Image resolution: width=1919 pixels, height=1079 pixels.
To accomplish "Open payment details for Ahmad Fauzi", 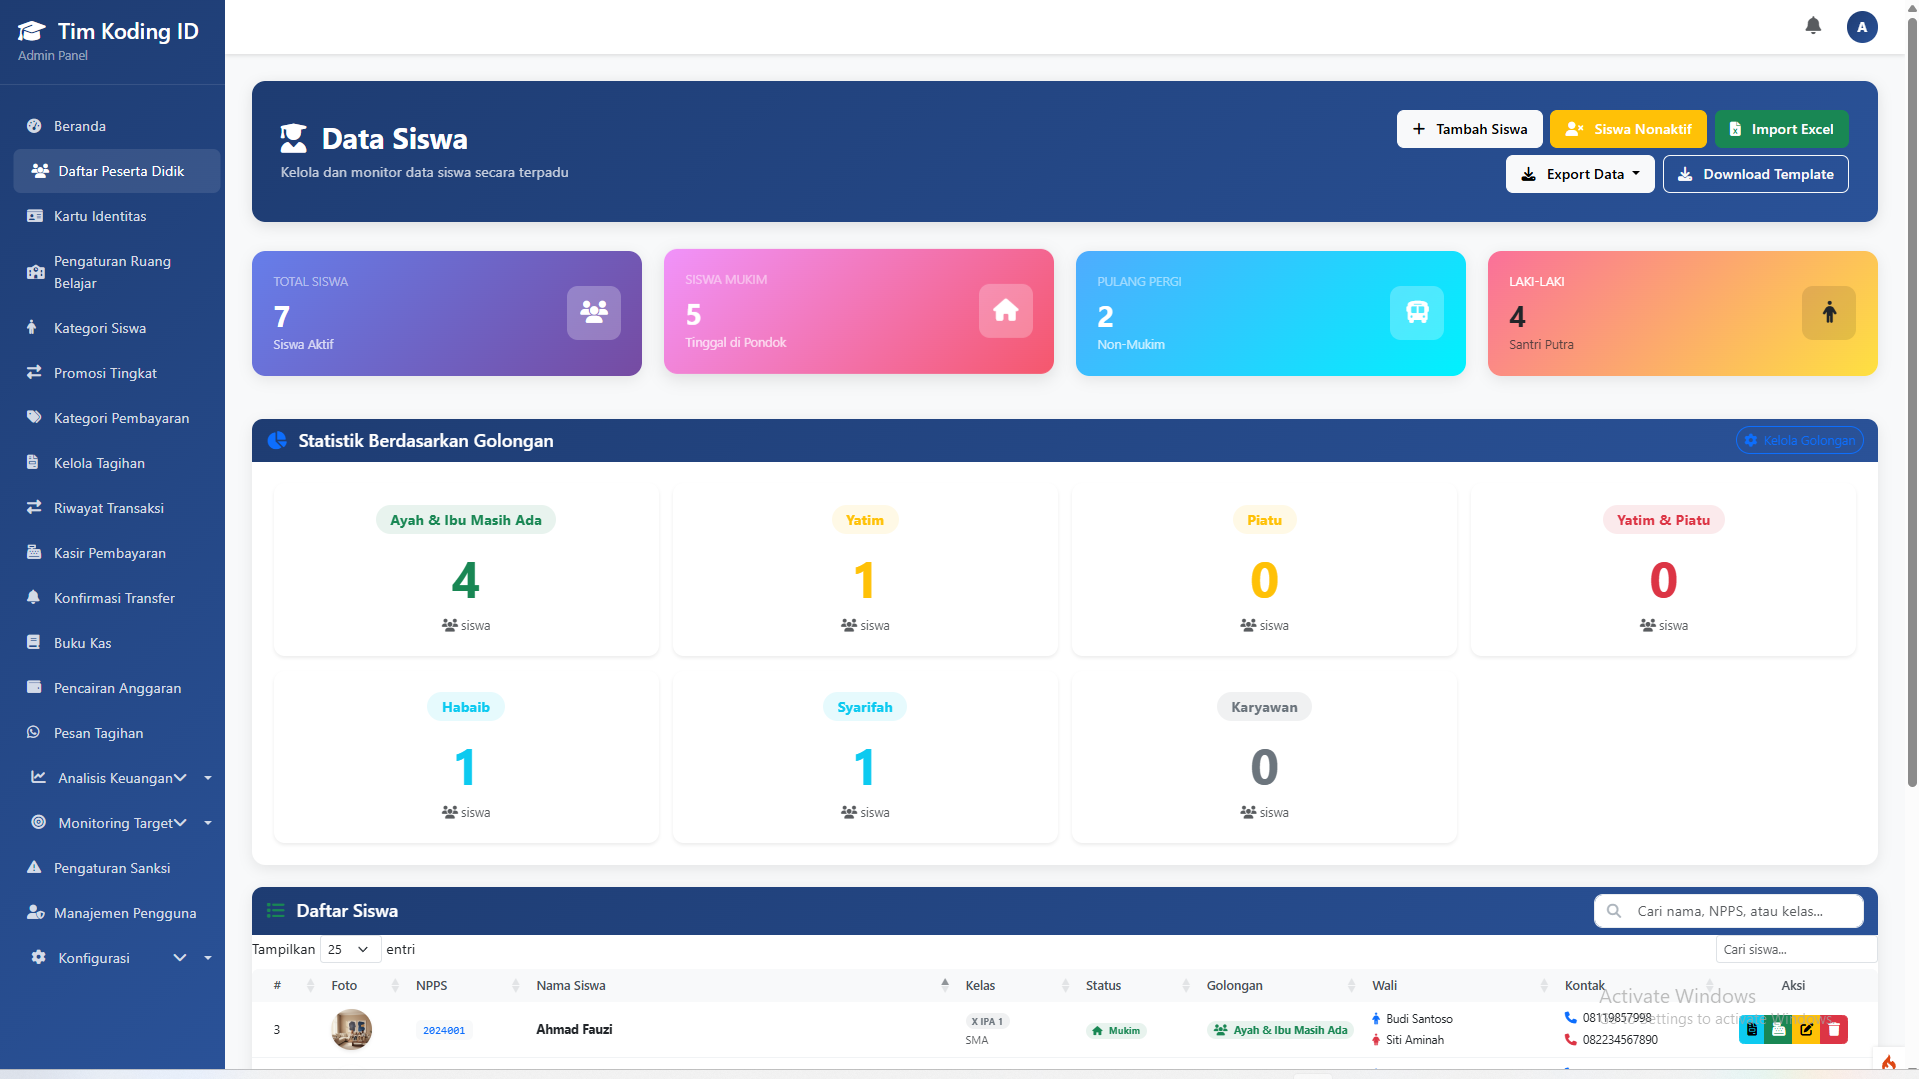I will [x=1752, y=1029].
